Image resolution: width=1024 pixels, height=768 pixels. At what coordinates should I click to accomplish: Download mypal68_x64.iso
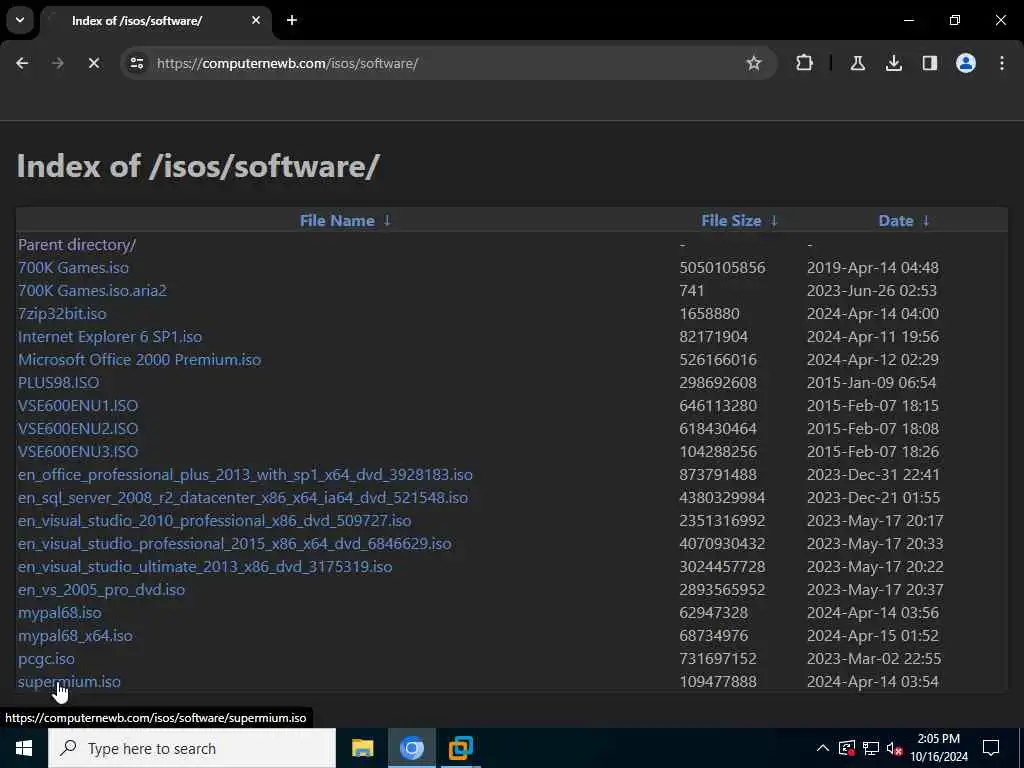coord(75,635)
